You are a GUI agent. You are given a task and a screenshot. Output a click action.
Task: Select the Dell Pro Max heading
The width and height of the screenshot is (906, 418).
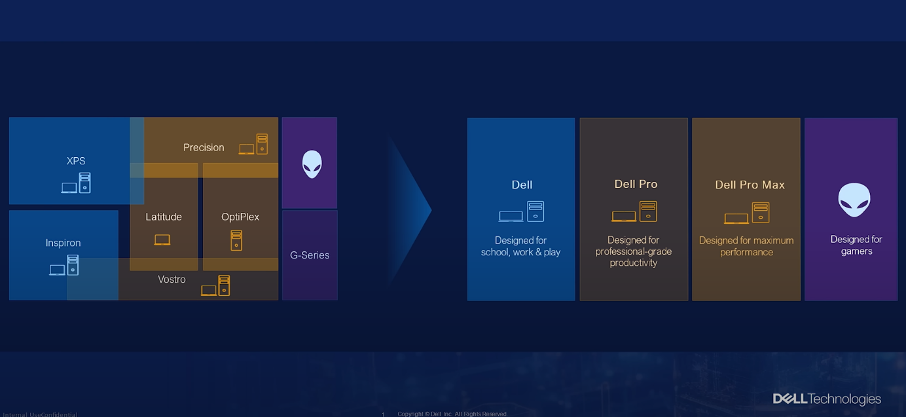750,185
